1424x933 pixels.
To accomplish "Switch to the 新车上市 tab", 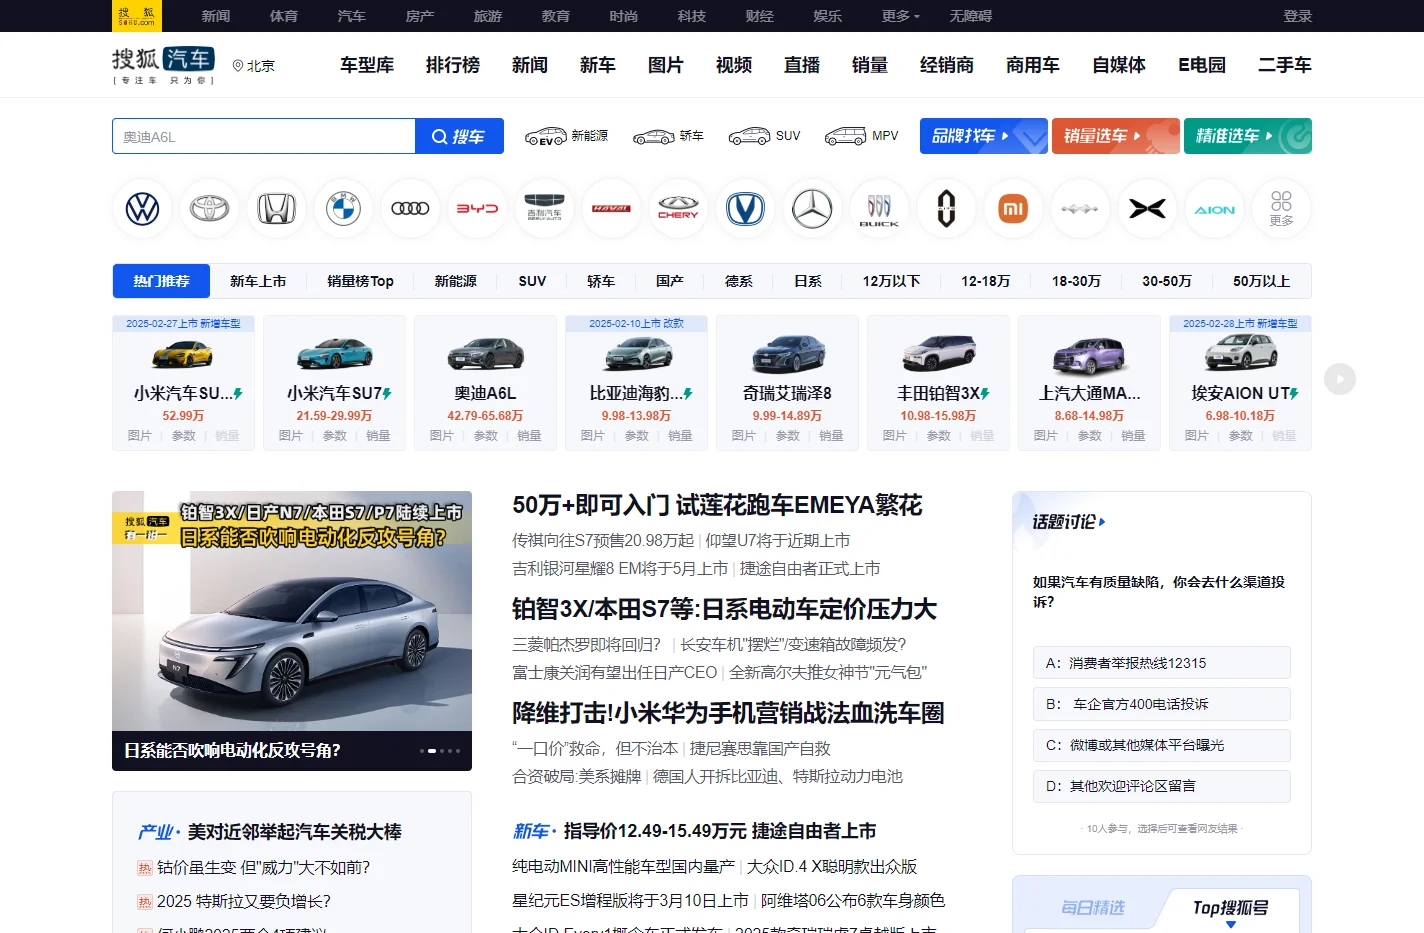I will (258, 281).
